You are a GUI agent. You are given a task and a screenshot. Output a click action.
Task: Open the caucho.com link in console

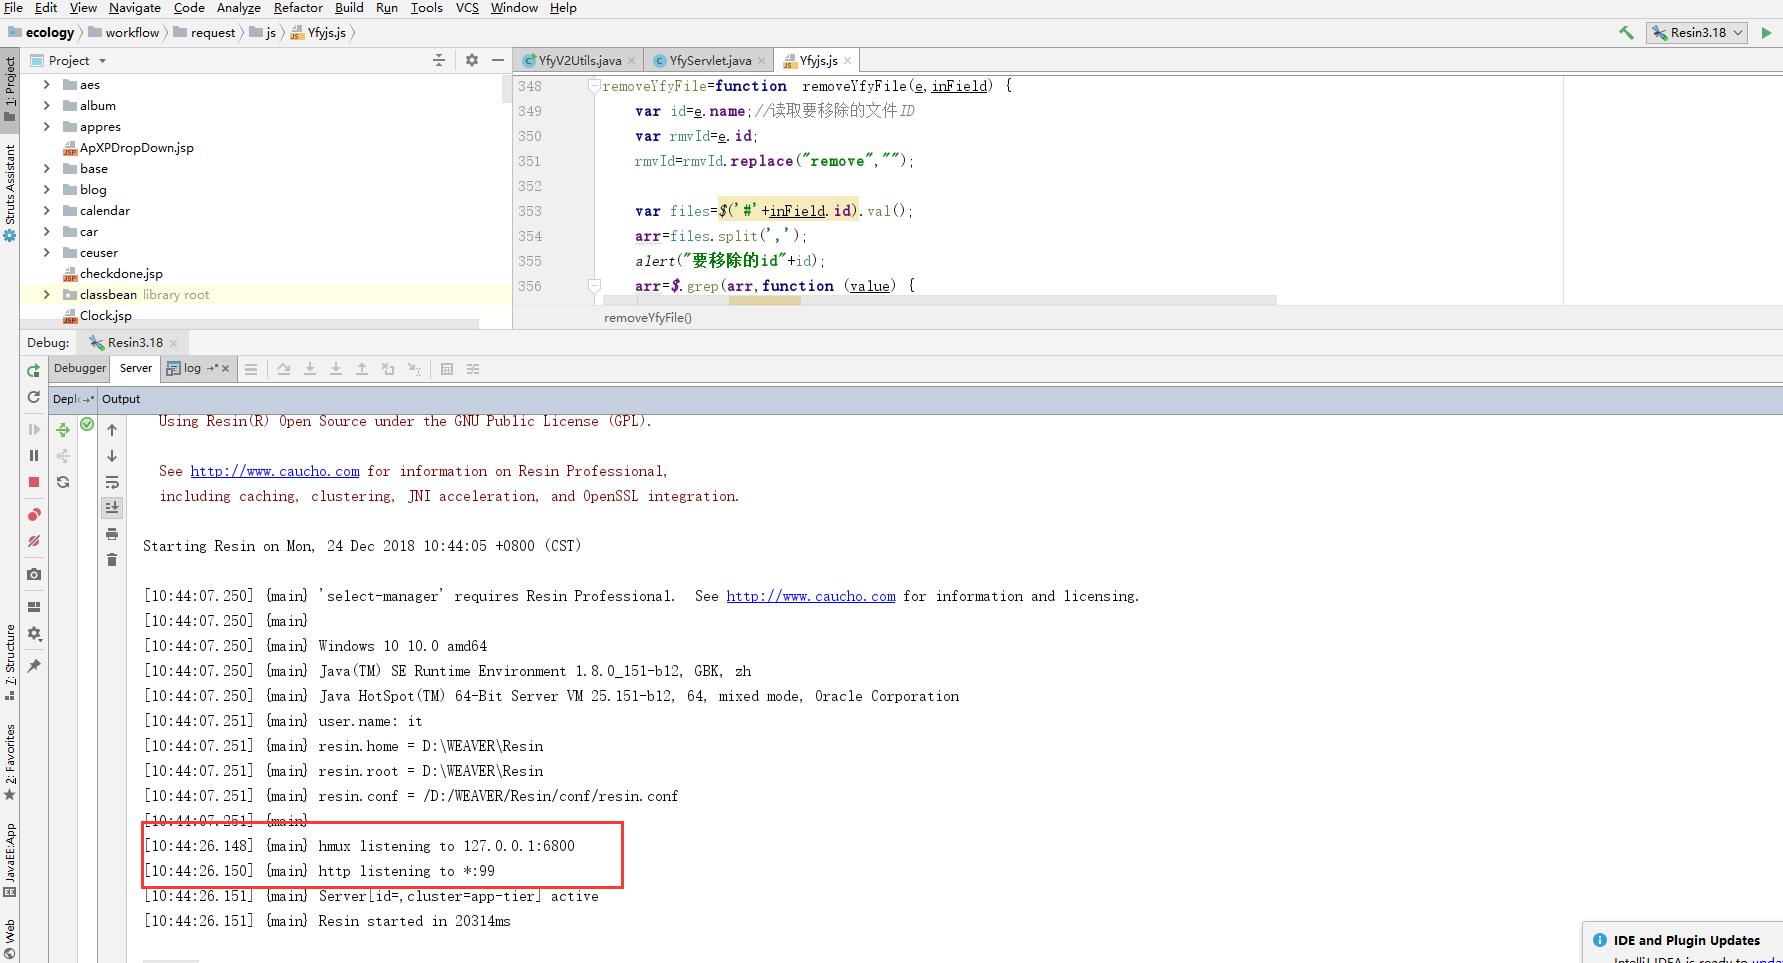tap(275, 470)
